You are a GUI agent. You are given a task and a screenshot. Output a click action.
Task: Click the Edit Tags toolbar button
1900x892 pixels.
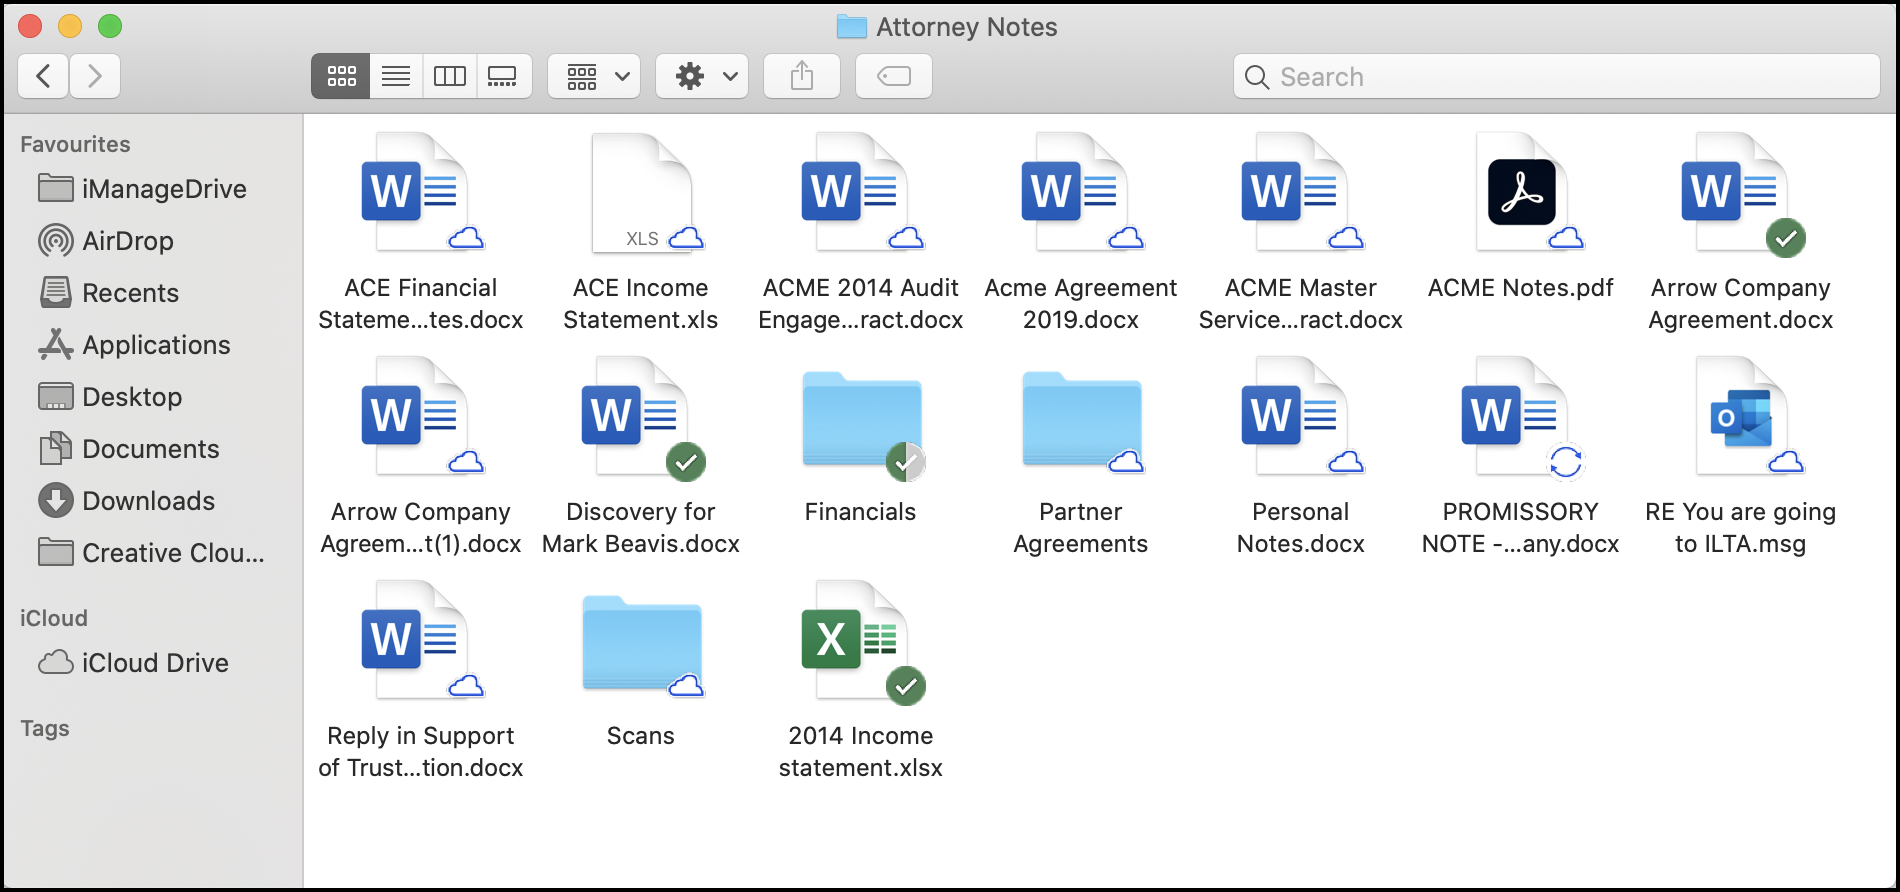(893, 76)
